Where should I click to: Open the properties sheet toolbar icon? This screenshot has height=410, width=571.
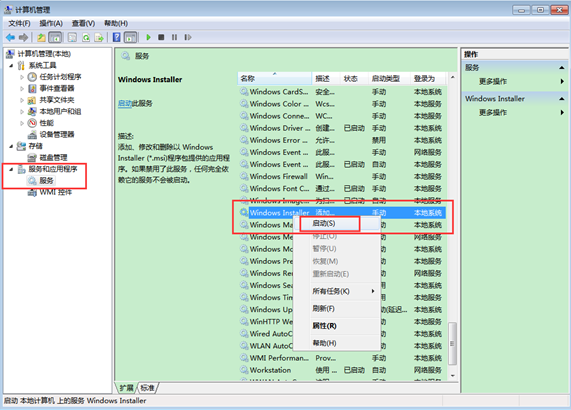[72, 37]
